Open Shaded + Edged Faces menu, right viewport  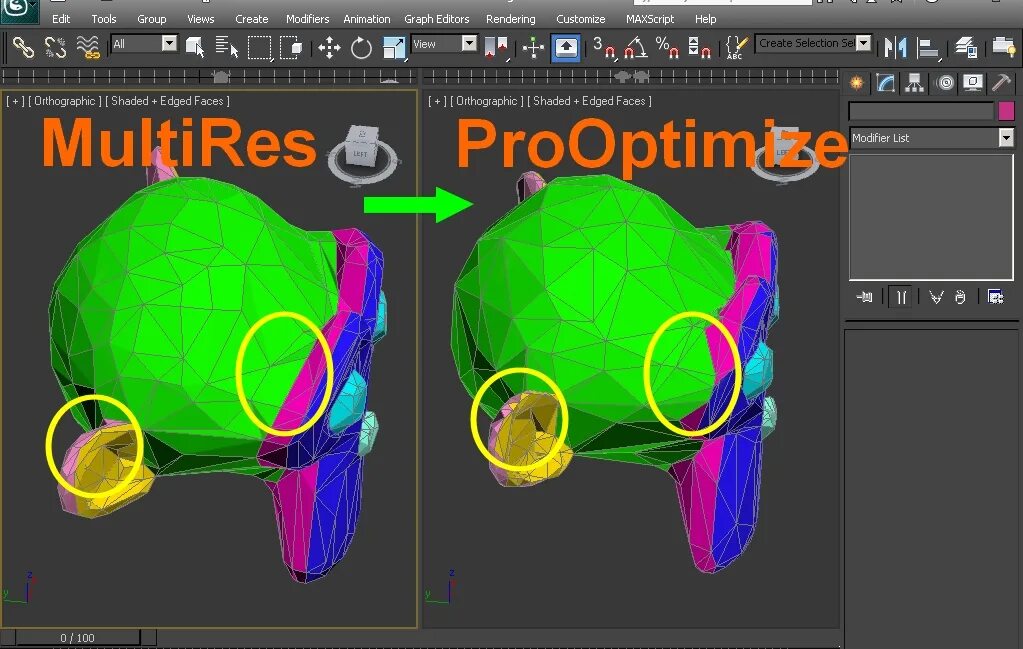[x=589, y=101]
